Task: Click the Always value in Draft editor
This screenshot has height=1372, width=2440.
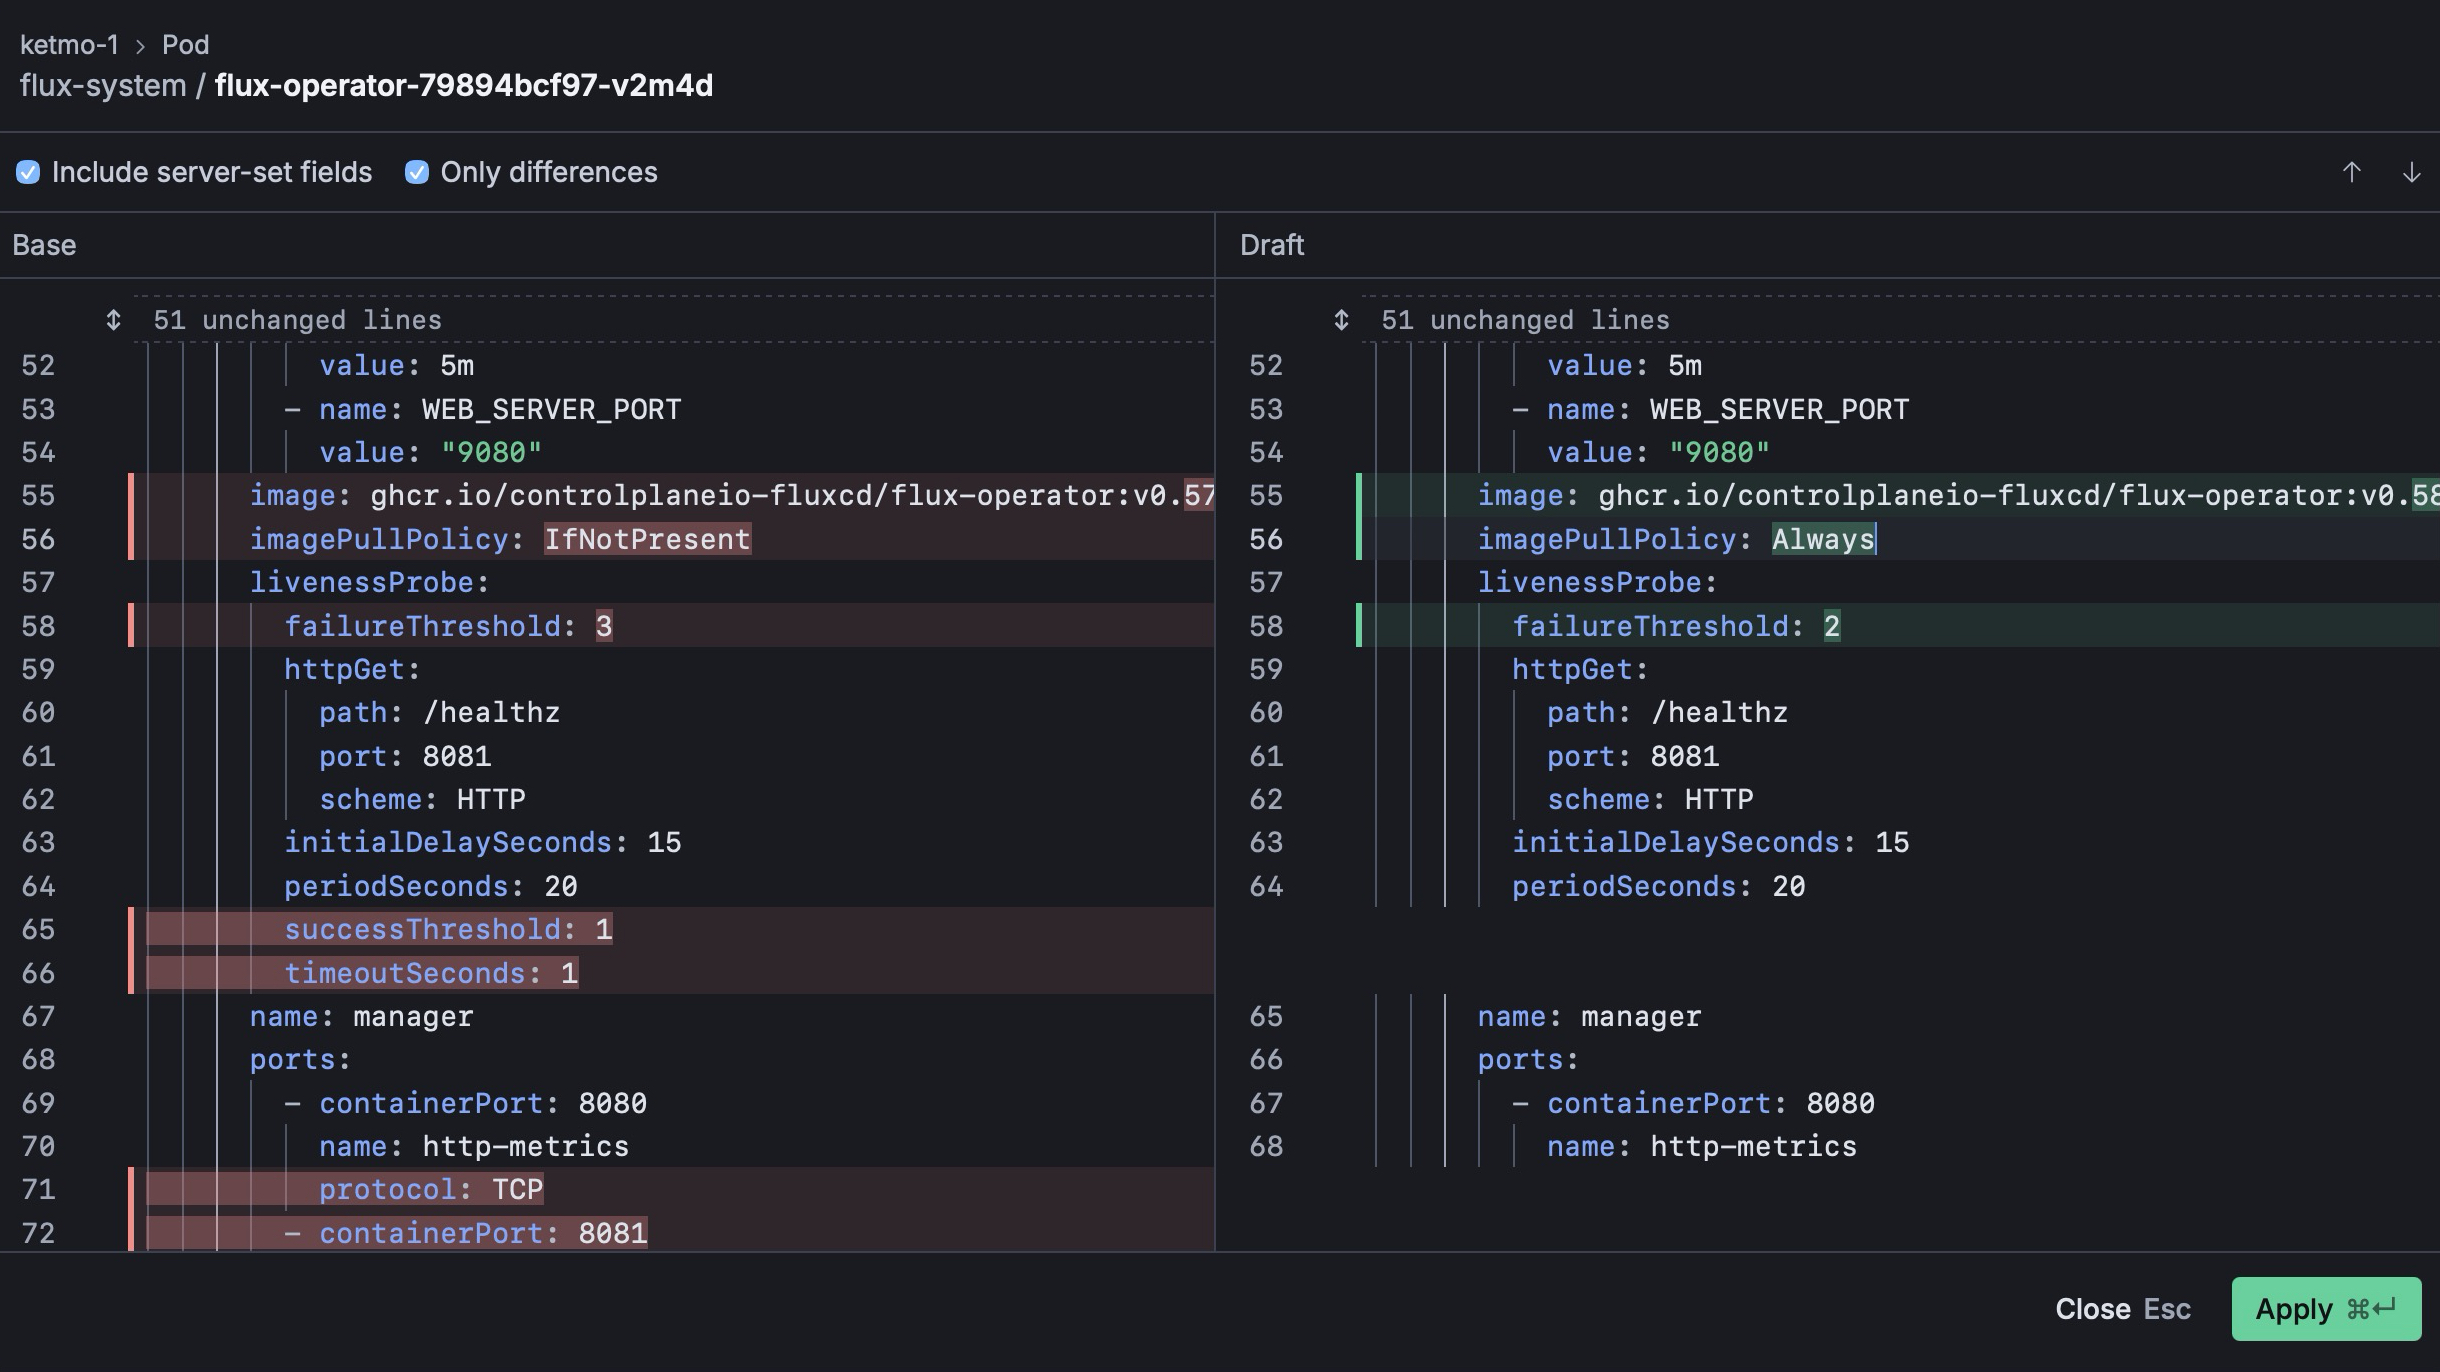Action: pos(1823,539)
